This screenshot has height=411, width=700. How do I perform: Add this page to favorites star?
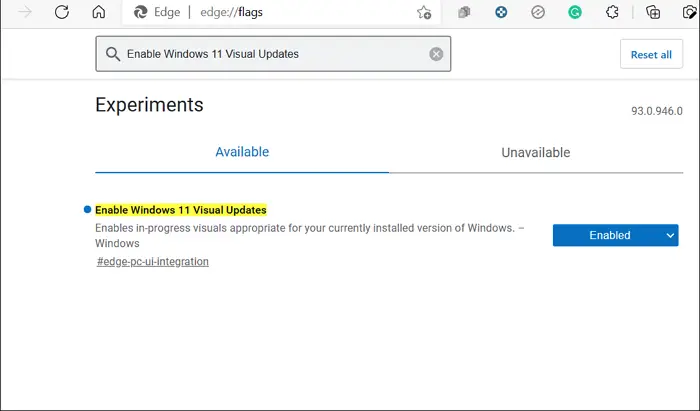(424, 12)
